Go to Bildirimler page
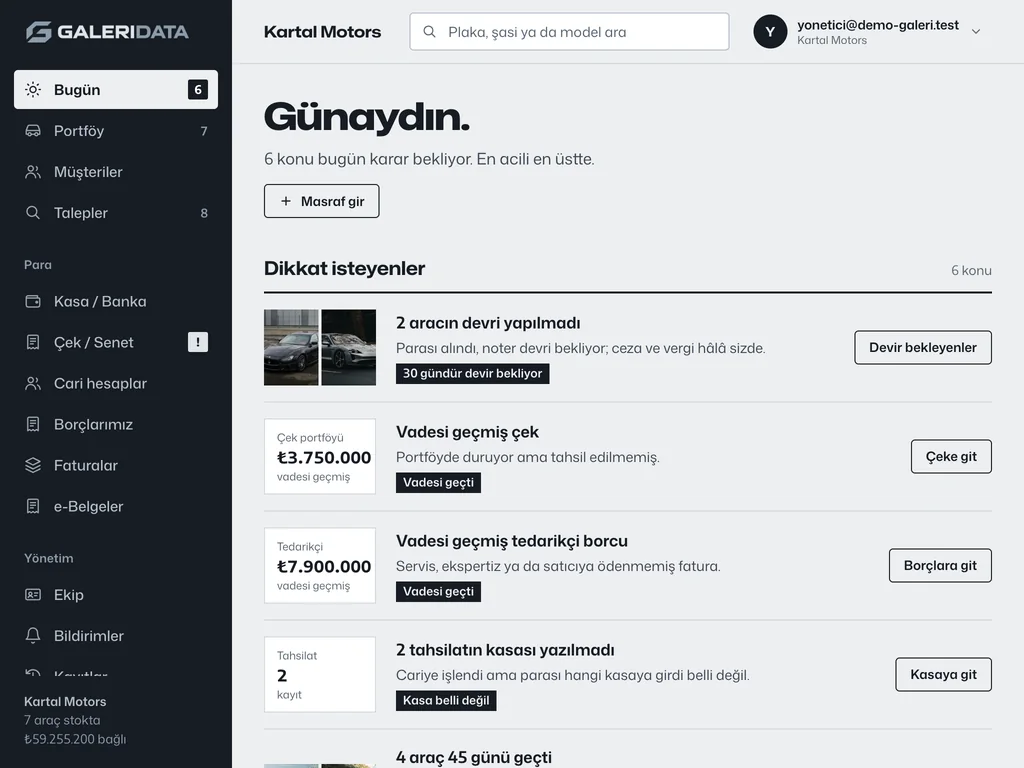 tap(116, 635)
